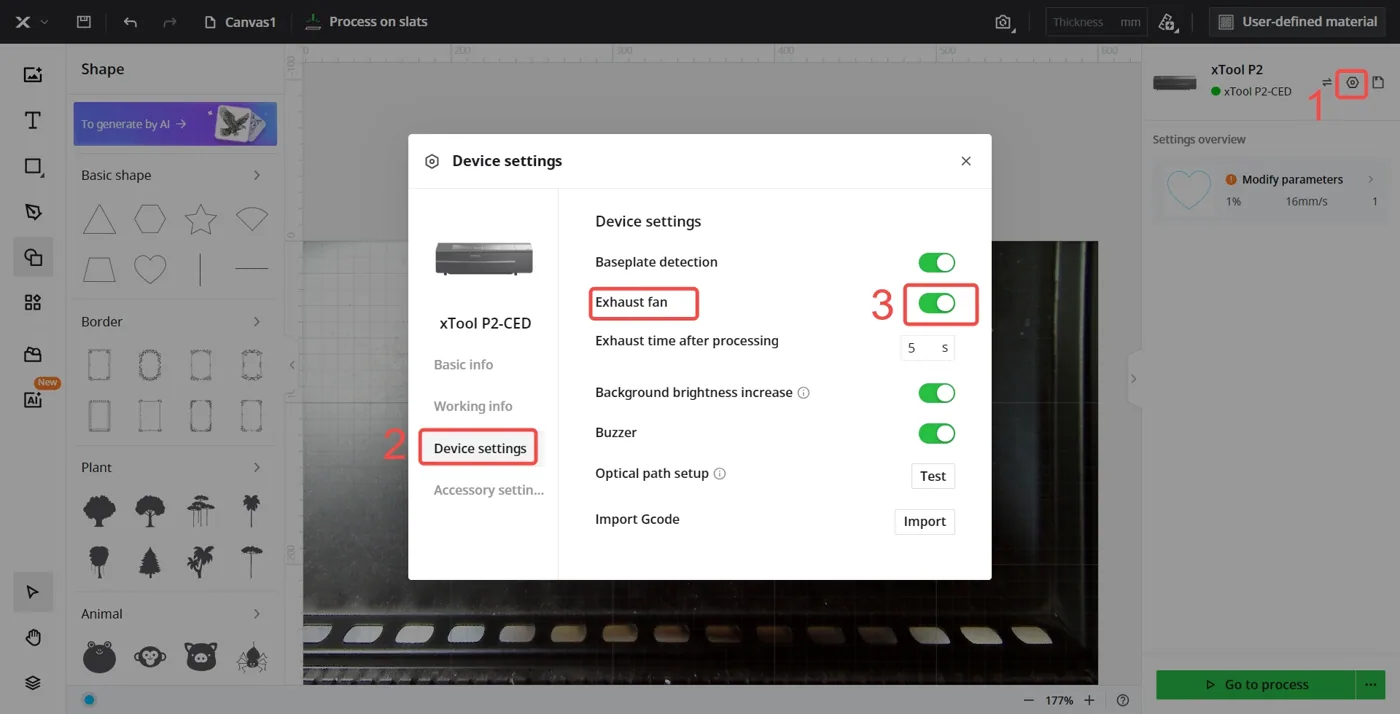
Task: Open more options beside Go to process
Action: point(1368,685)
